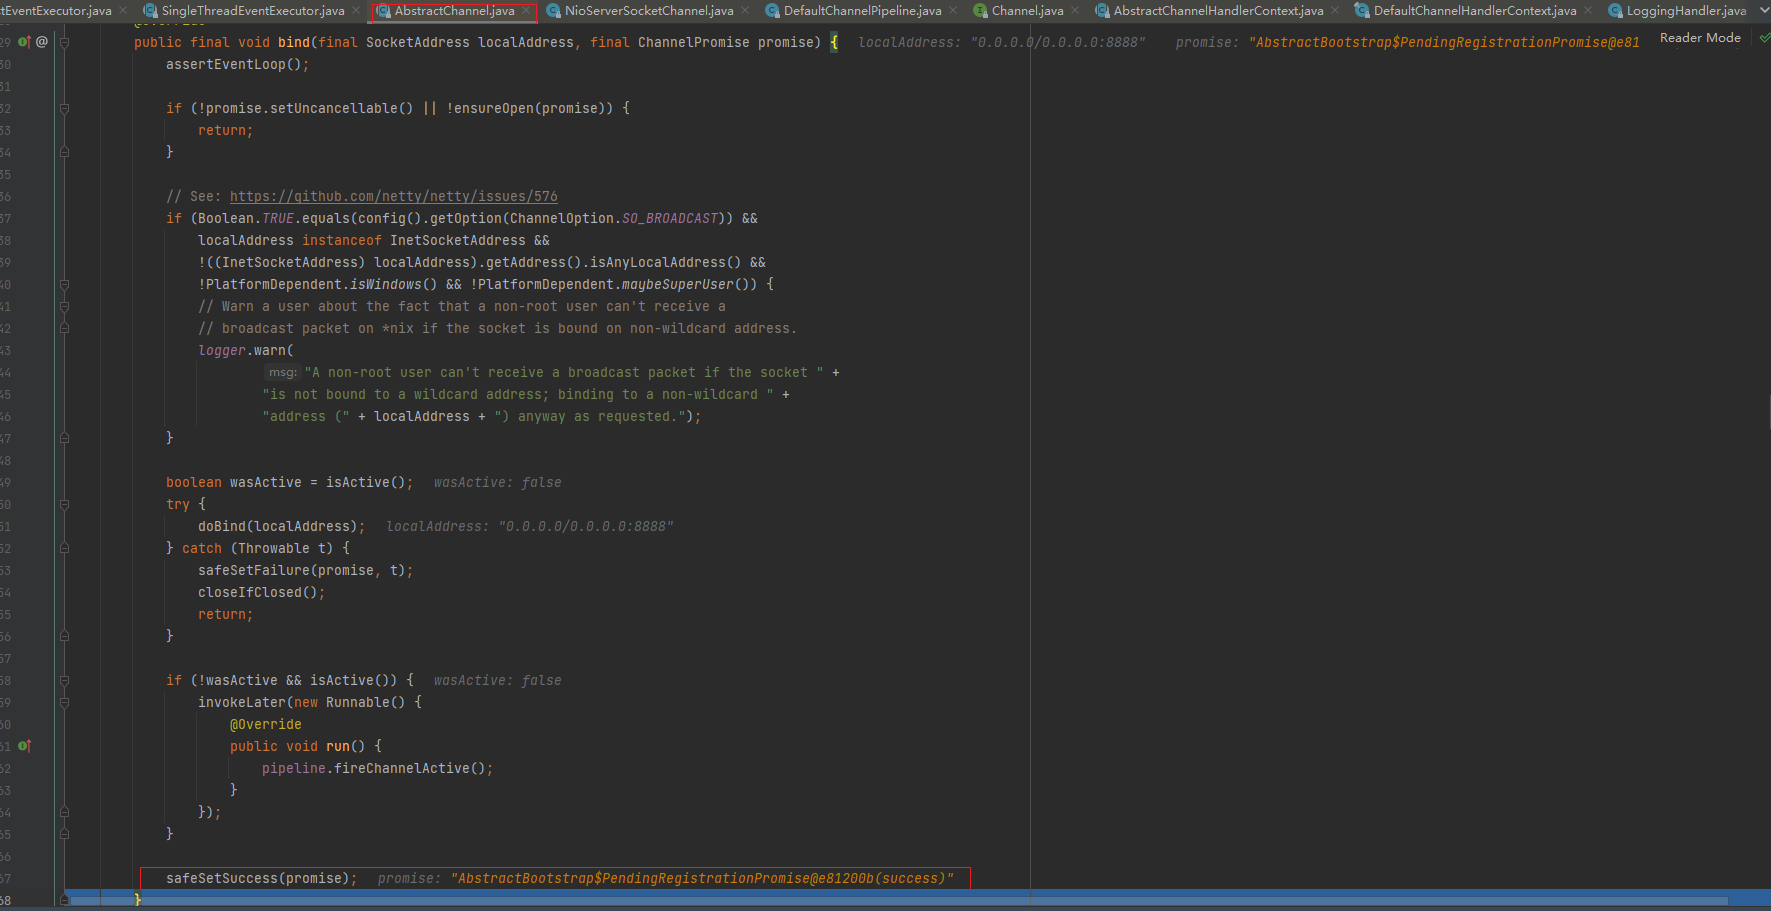Open the Channel.java tab
This screenshot has height=911, width=1771.
[1027, 11]
